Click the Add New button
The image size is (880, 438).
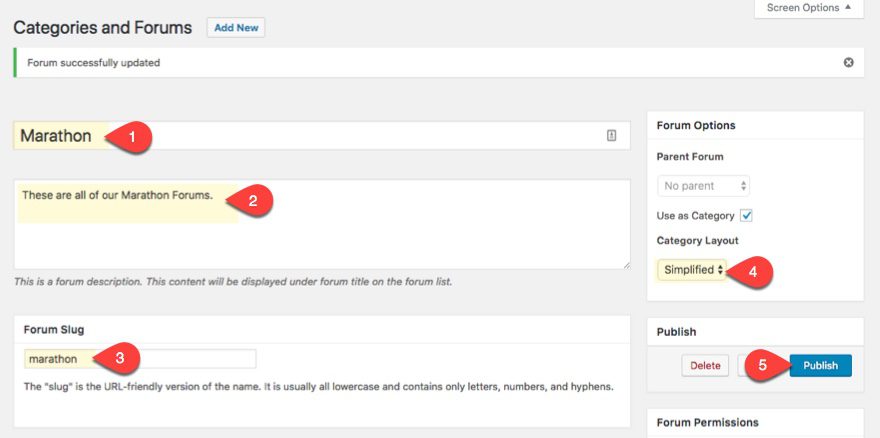click(236, 28)
